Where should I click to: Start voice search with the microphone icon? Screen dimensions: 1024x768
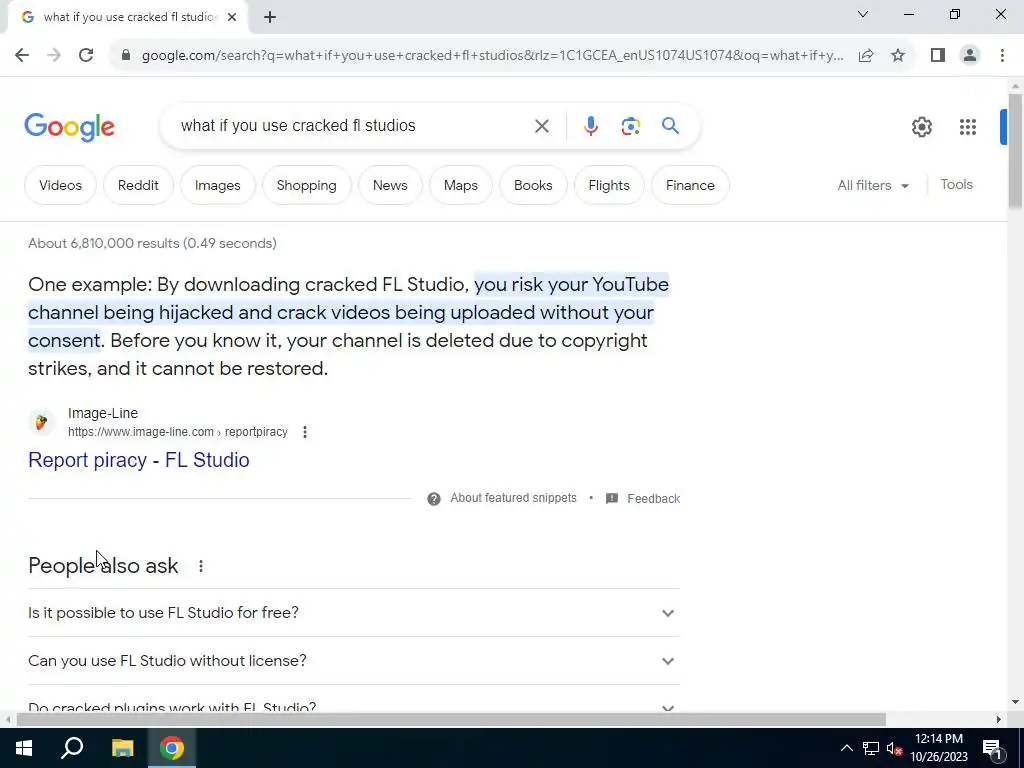tap(591, 125)
